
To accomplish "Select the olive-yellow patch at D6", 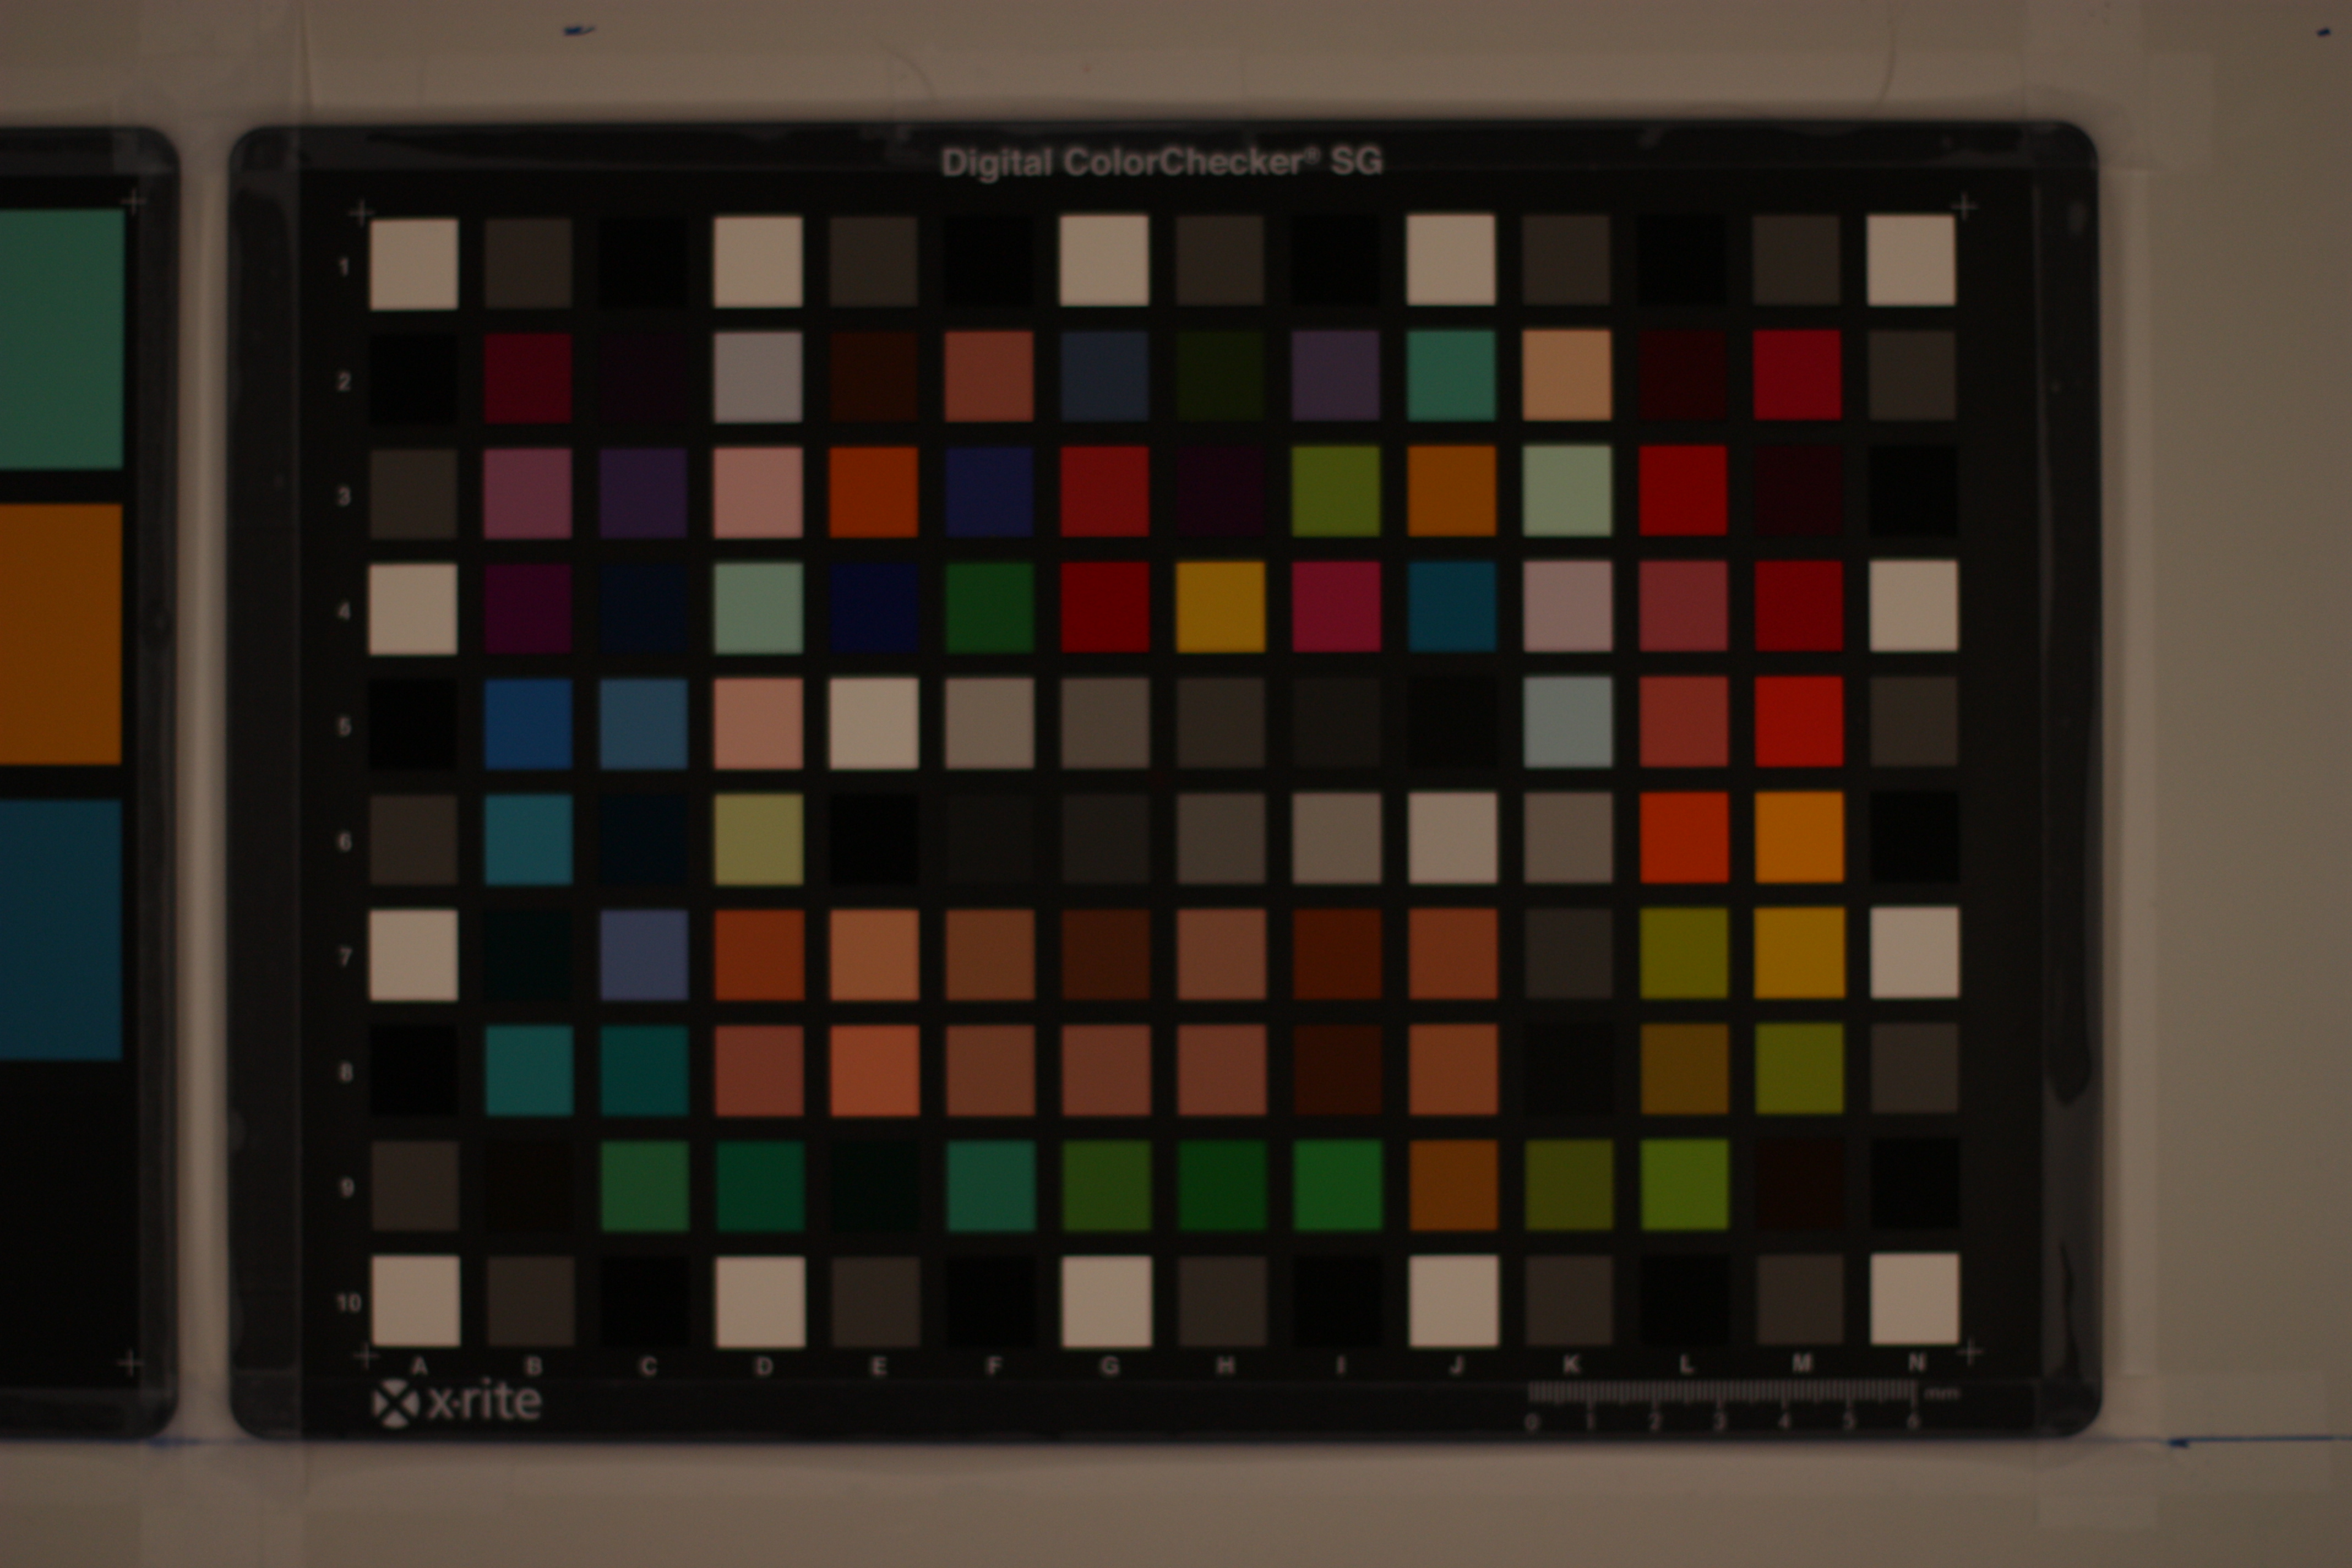I will coord(759,839).
